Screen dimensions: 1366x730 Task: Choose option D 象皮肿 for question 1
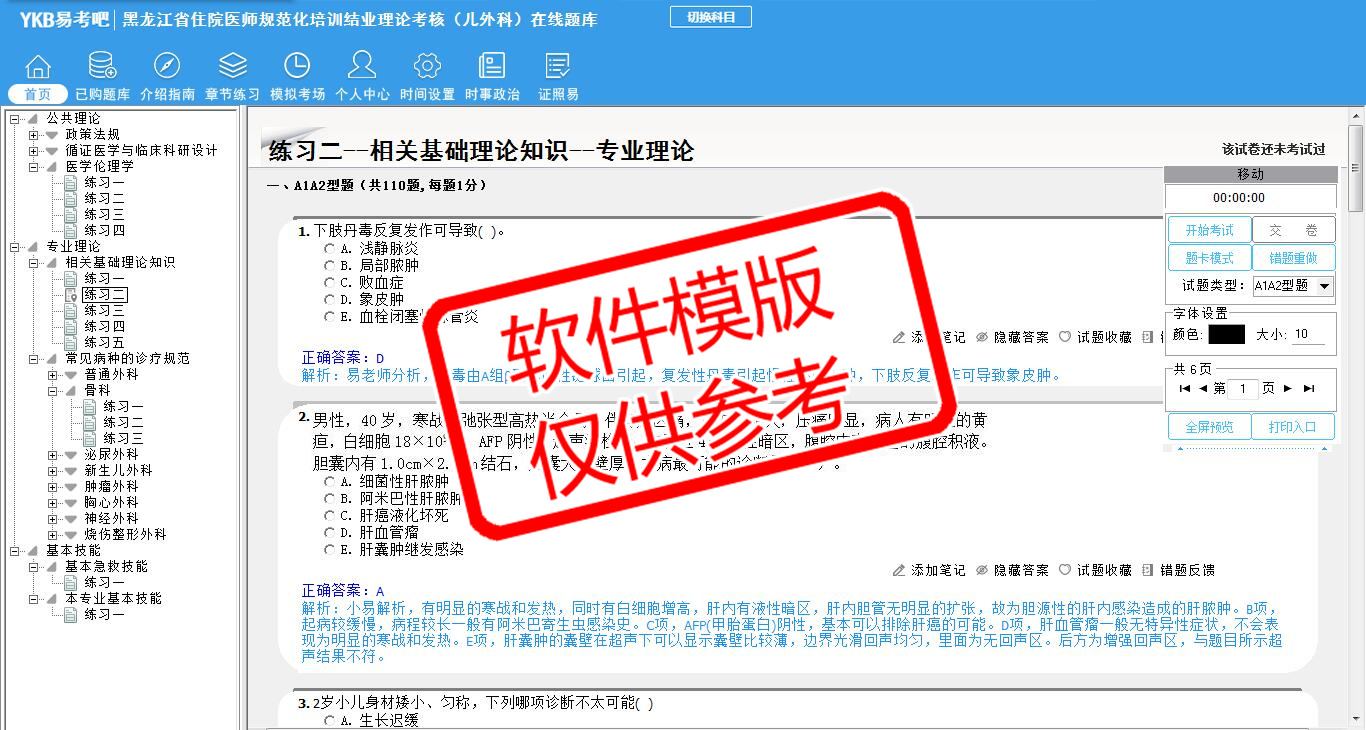(x=329, y=299)
